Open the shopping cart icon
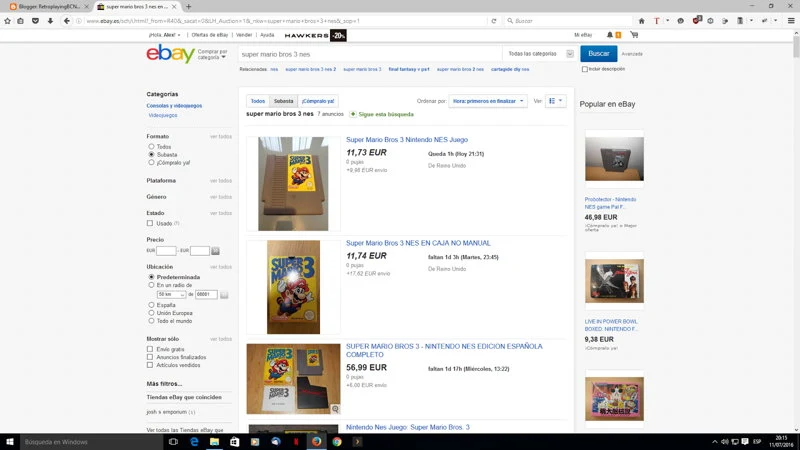This screenshot has width=800, height=450. point(633,35)
